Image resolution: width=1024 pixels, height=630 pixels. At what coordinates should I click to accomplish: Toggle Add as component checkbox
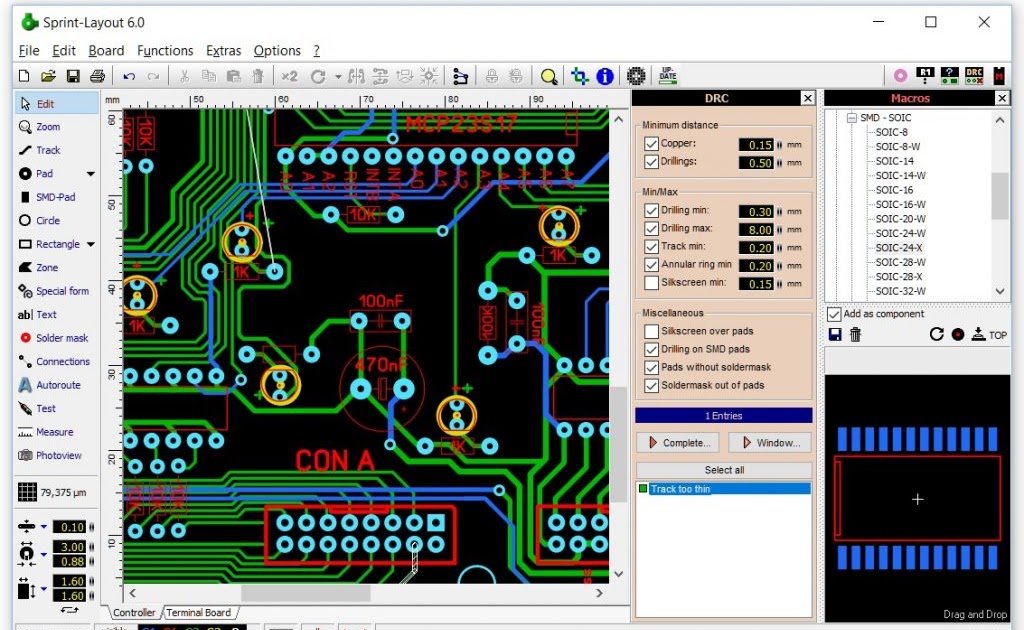pos(834,314)
